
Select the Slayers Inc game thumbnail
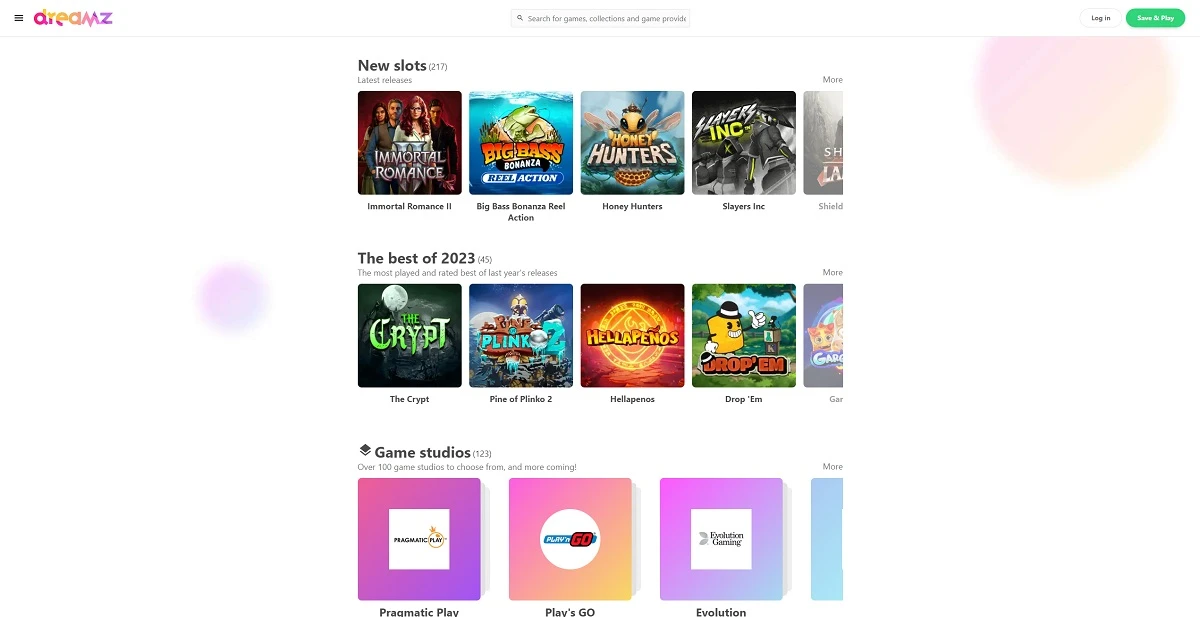tap(744, 143)
